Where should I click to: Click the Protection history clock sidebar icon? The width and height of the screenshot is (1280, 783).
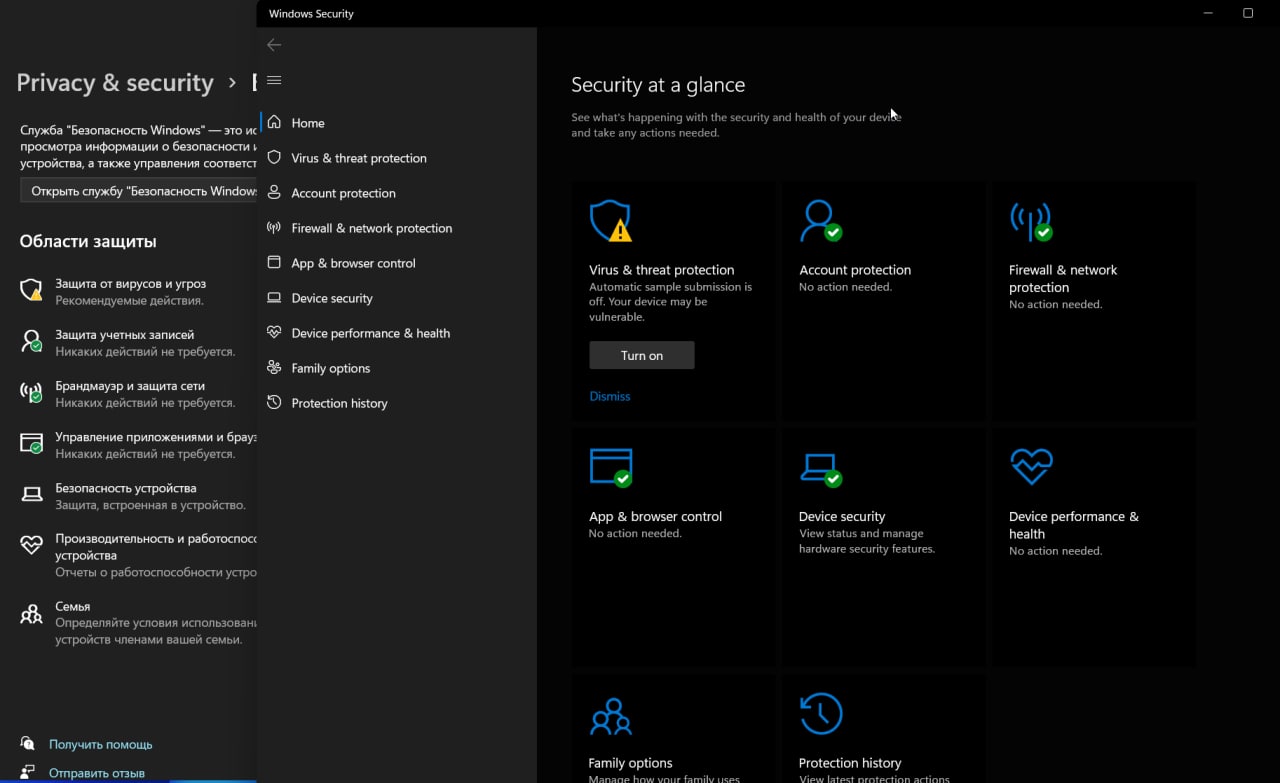tap(274, 403)
